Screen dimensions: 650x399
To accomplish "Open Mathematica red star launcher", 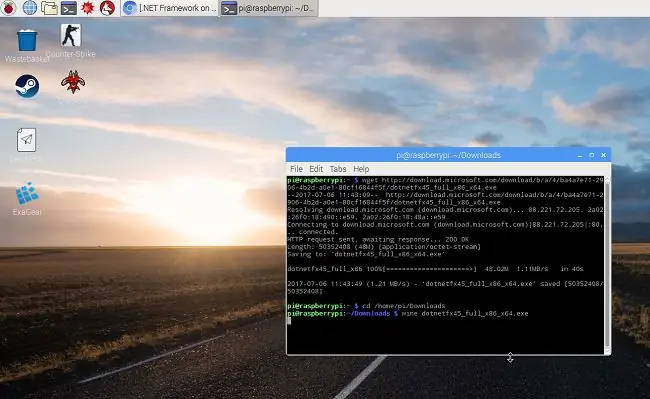I will 87,7.
